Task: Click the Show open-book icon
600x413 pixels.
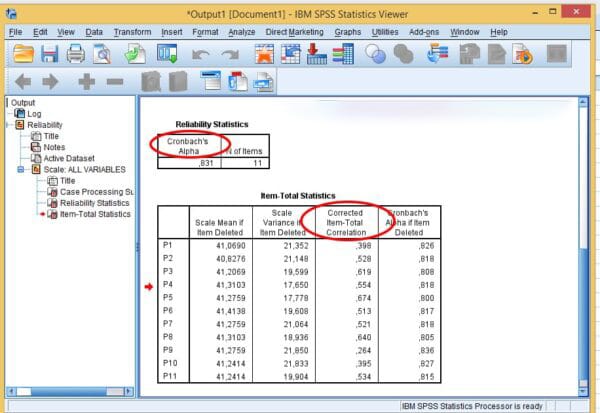Action: click(x=151, y=82)
